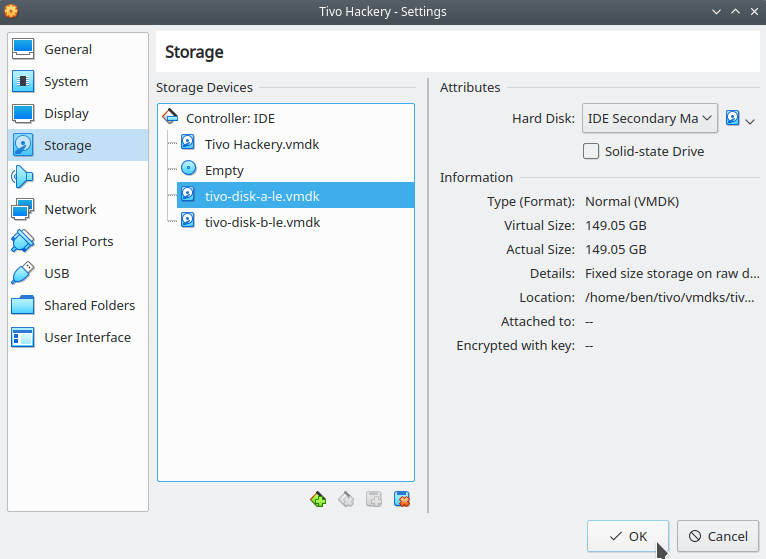
Task: Expand the disk chooser arrow menu
Action: (x=750, y=121)
